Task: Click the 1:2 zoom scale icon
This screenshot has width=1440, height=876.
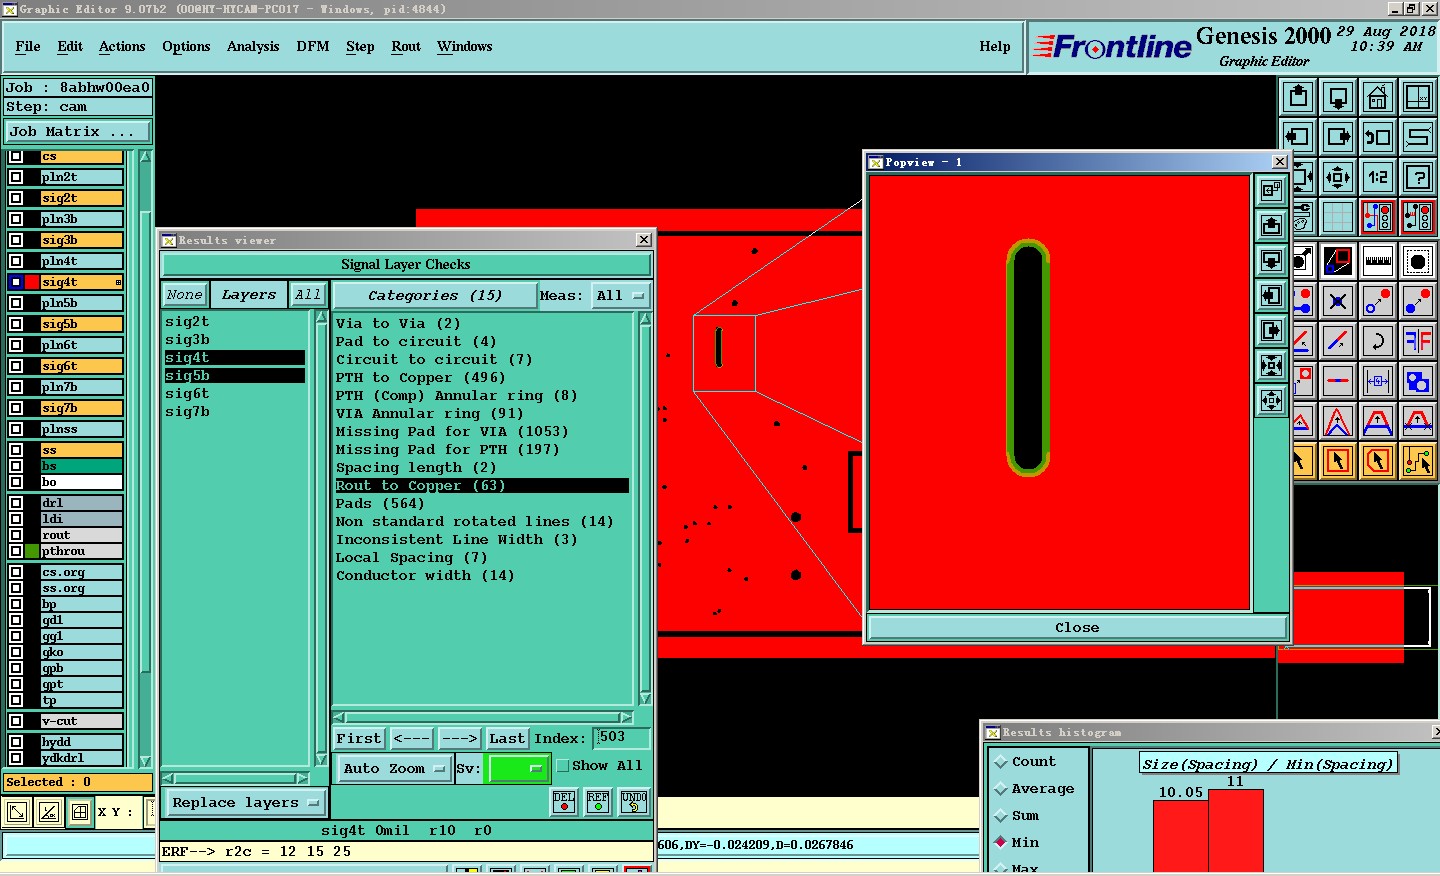Action: click(1378, 177)
